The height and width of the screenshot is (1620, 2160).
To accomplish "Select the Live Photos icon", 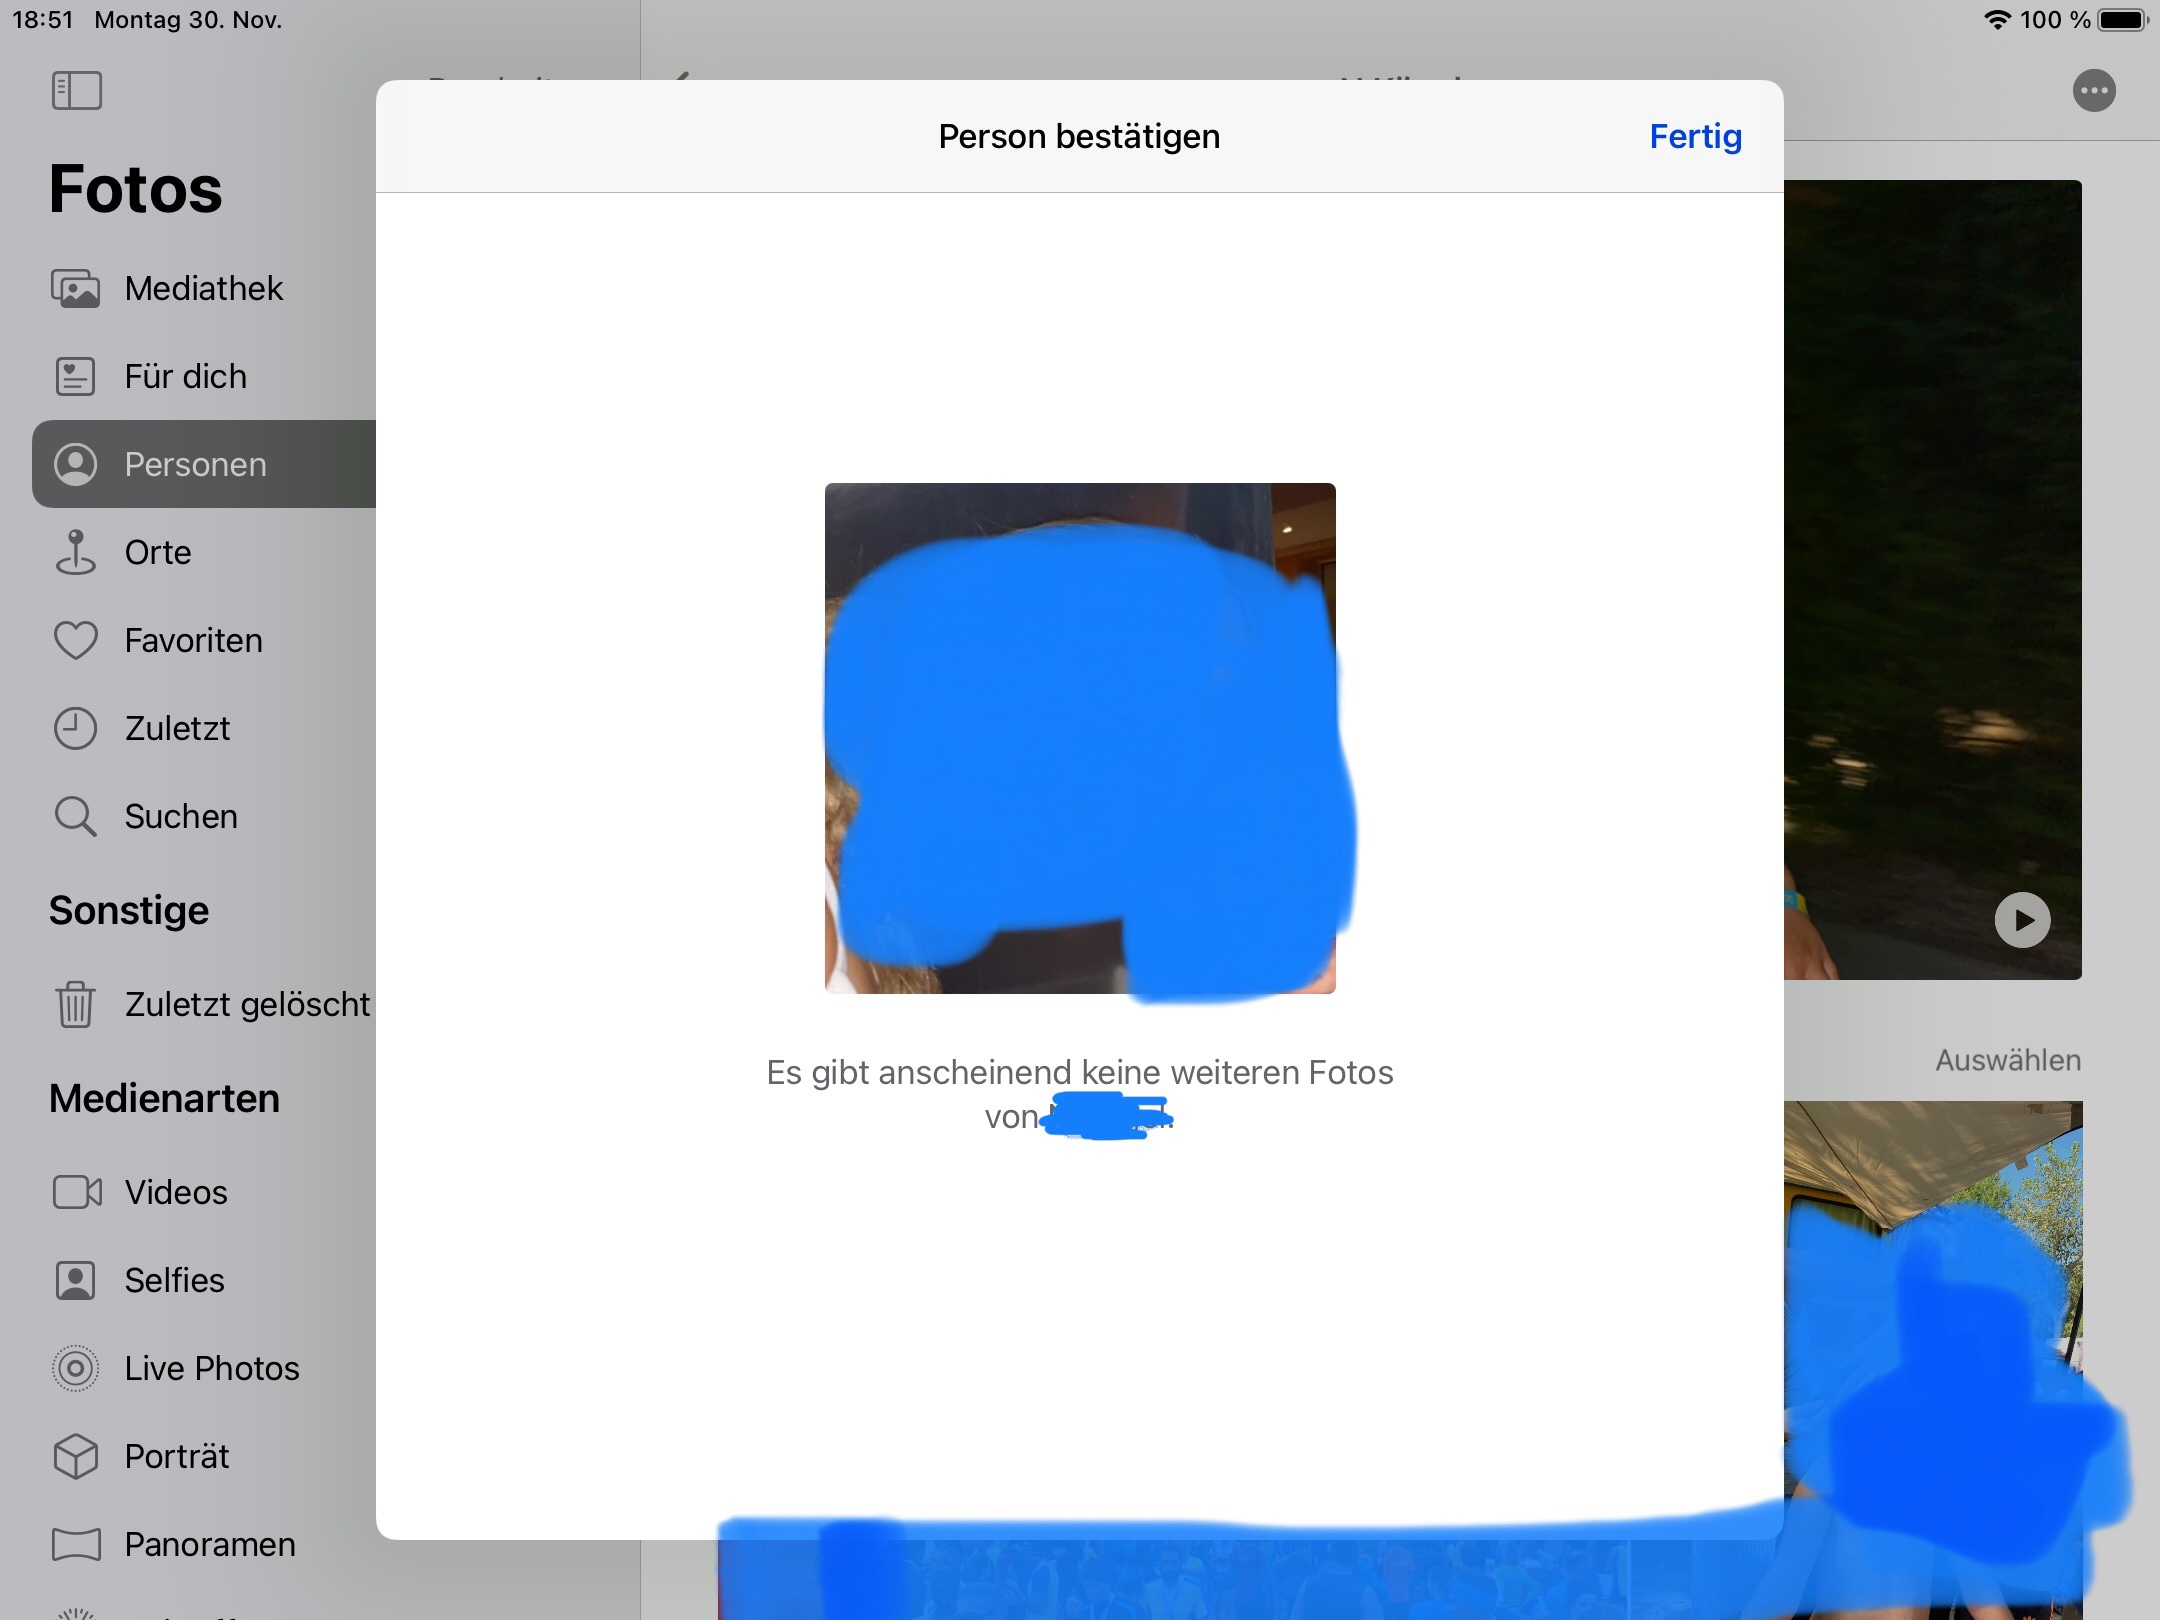I will (x=76, y=1368).
